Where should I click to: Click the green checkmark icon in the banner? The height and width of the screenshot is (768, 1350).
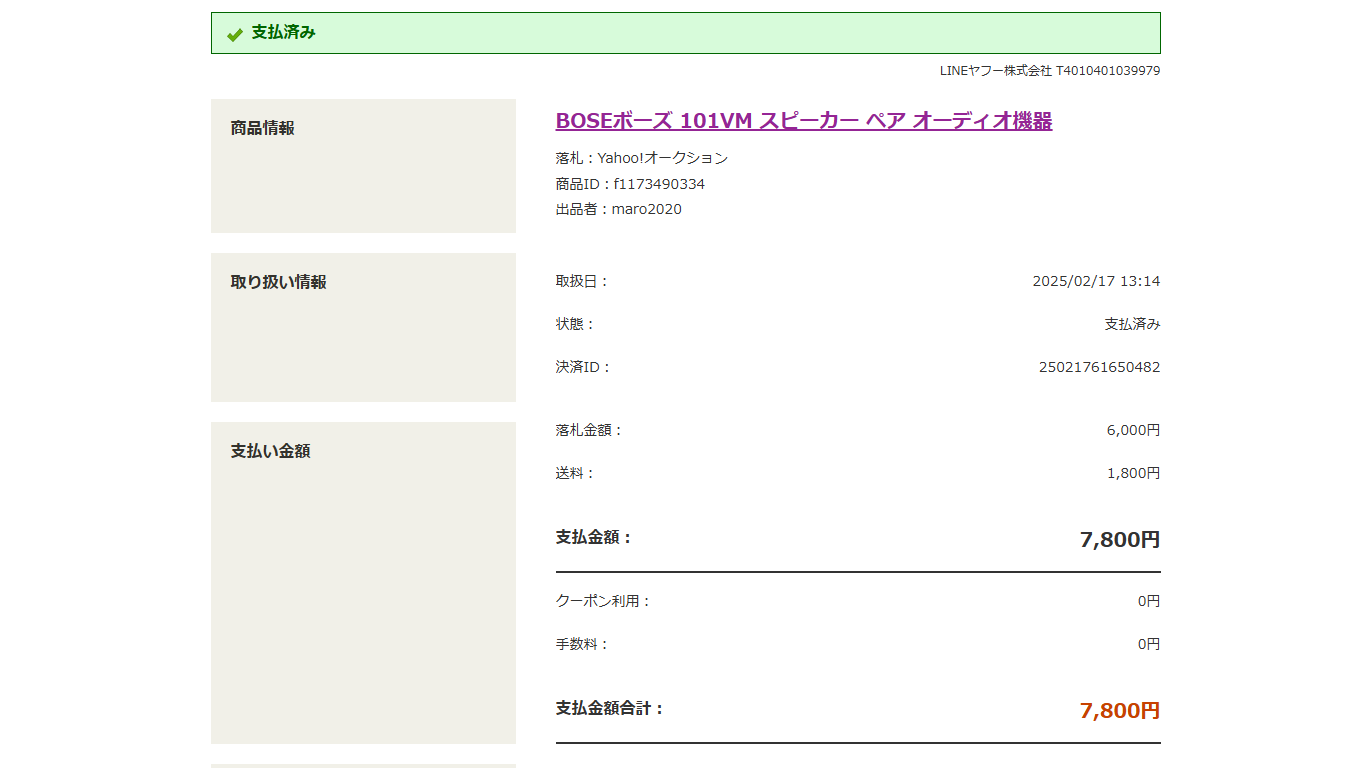coord(235,34)
